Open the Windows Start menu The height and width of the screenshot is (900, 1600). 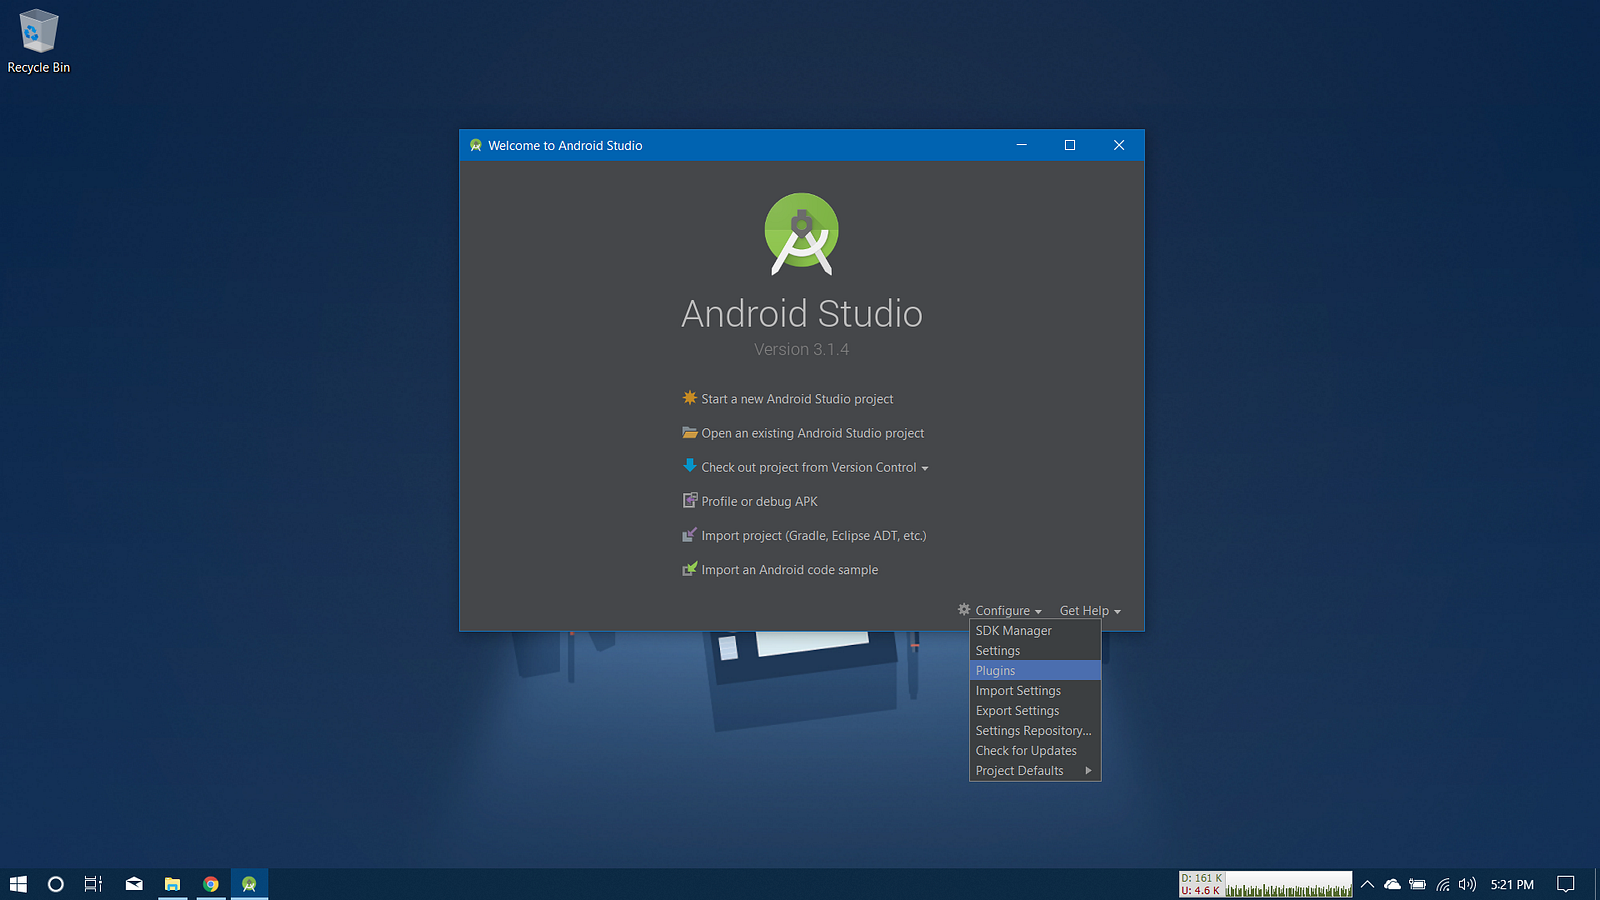(18, 884)
